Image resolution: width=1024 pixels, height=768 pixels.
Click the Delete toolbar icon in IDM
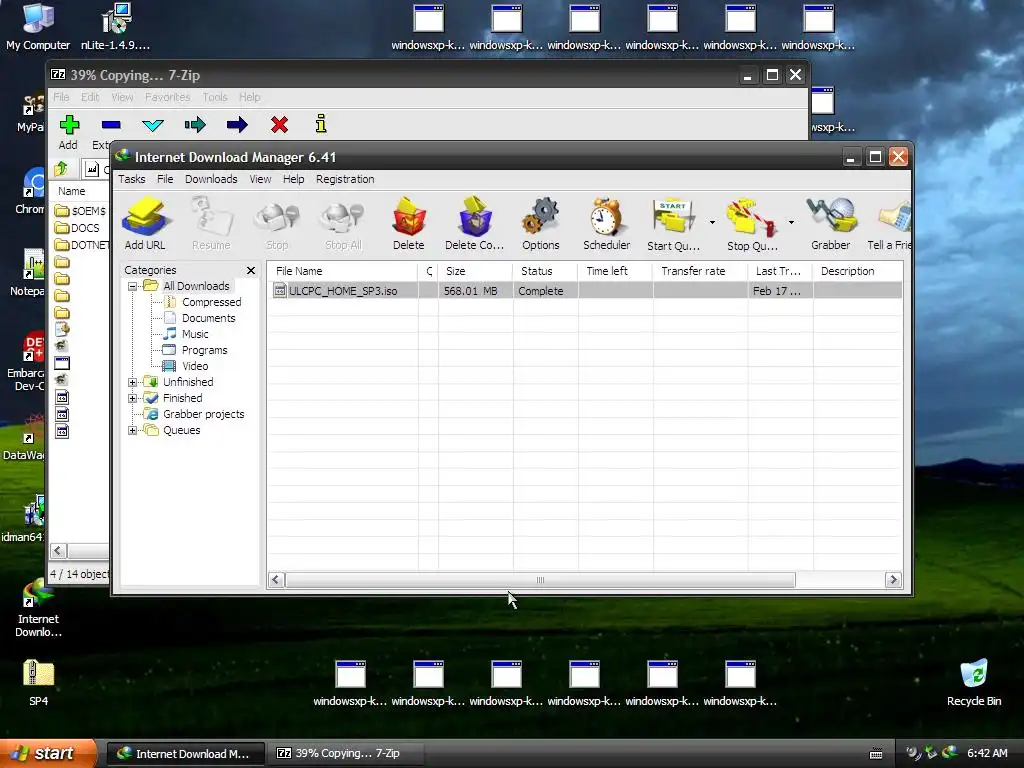[409, 224]
